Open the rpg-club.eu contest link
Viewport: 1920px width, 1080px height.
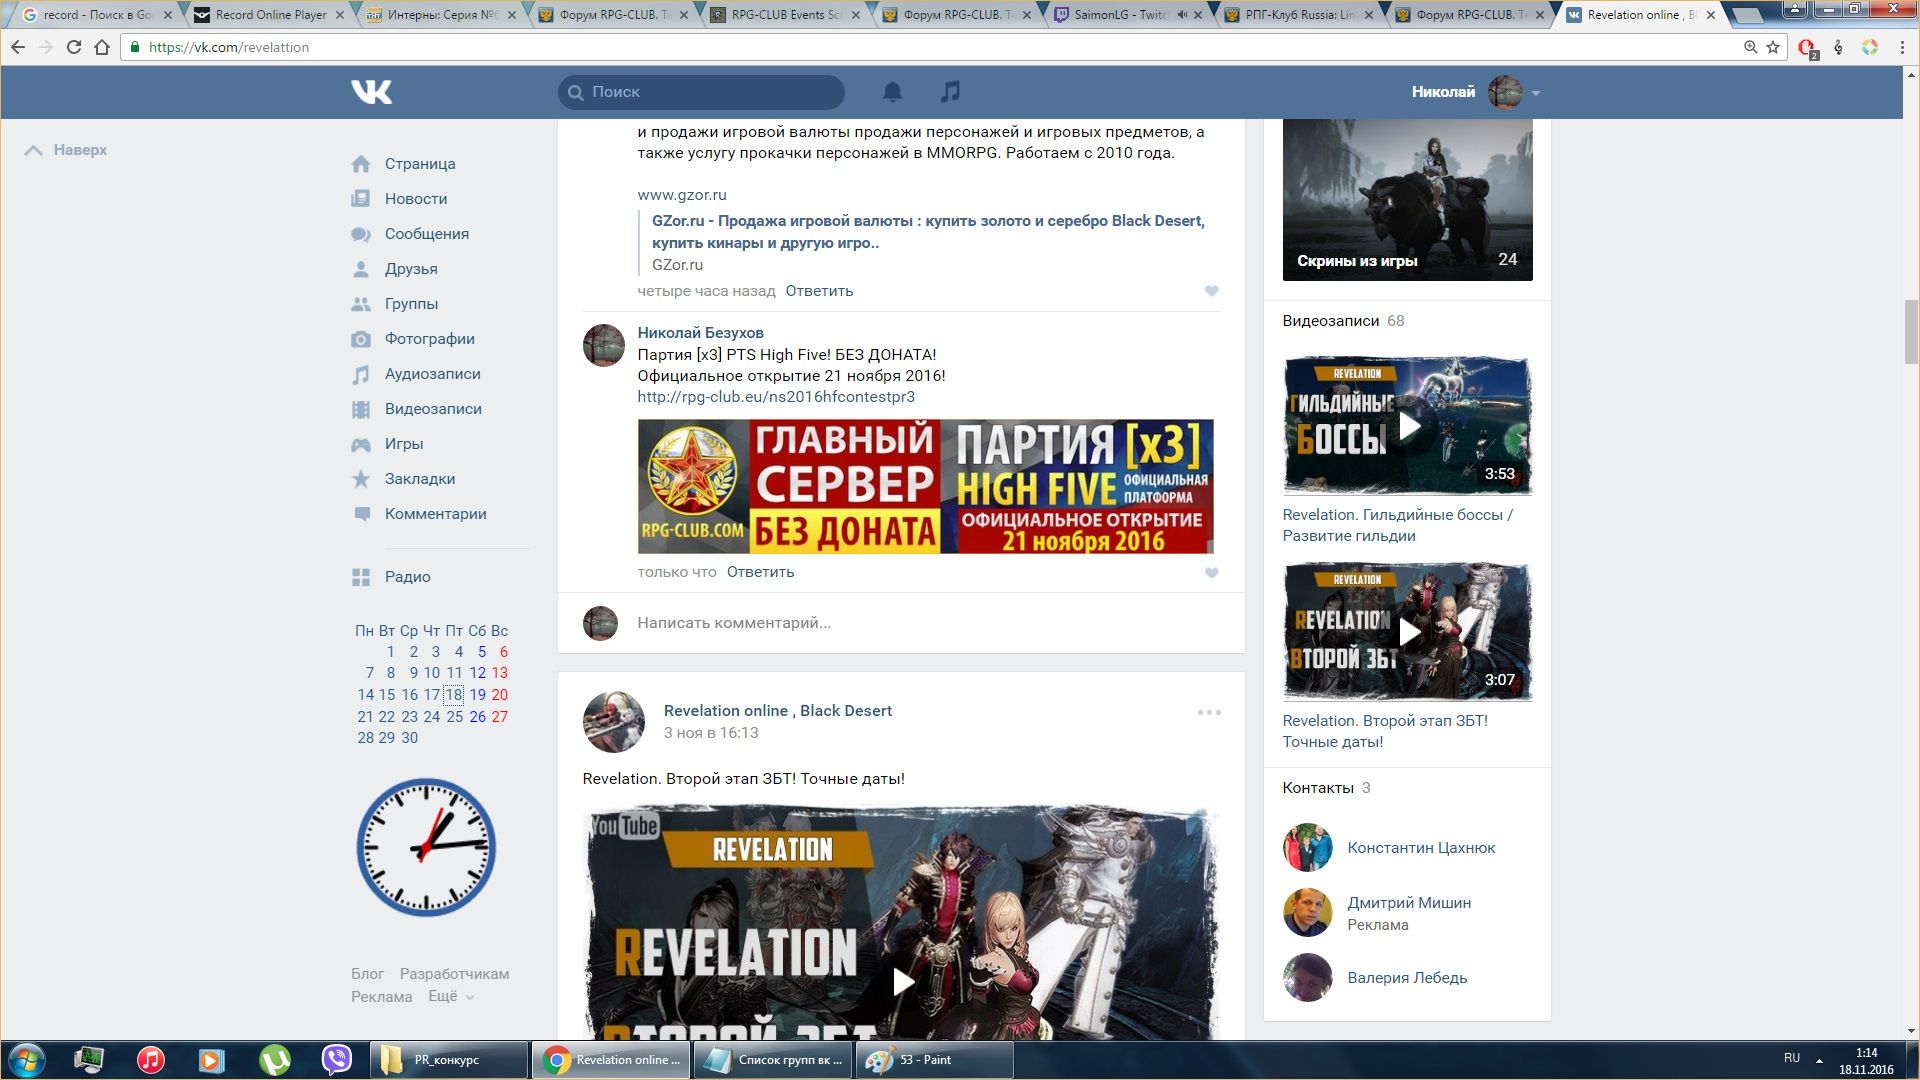pos(776,397)
